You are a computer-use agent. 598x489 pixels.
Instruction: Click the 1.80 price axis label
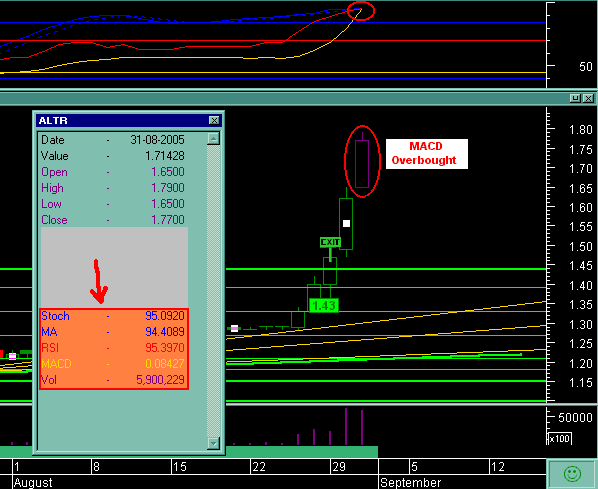point(580,130)
